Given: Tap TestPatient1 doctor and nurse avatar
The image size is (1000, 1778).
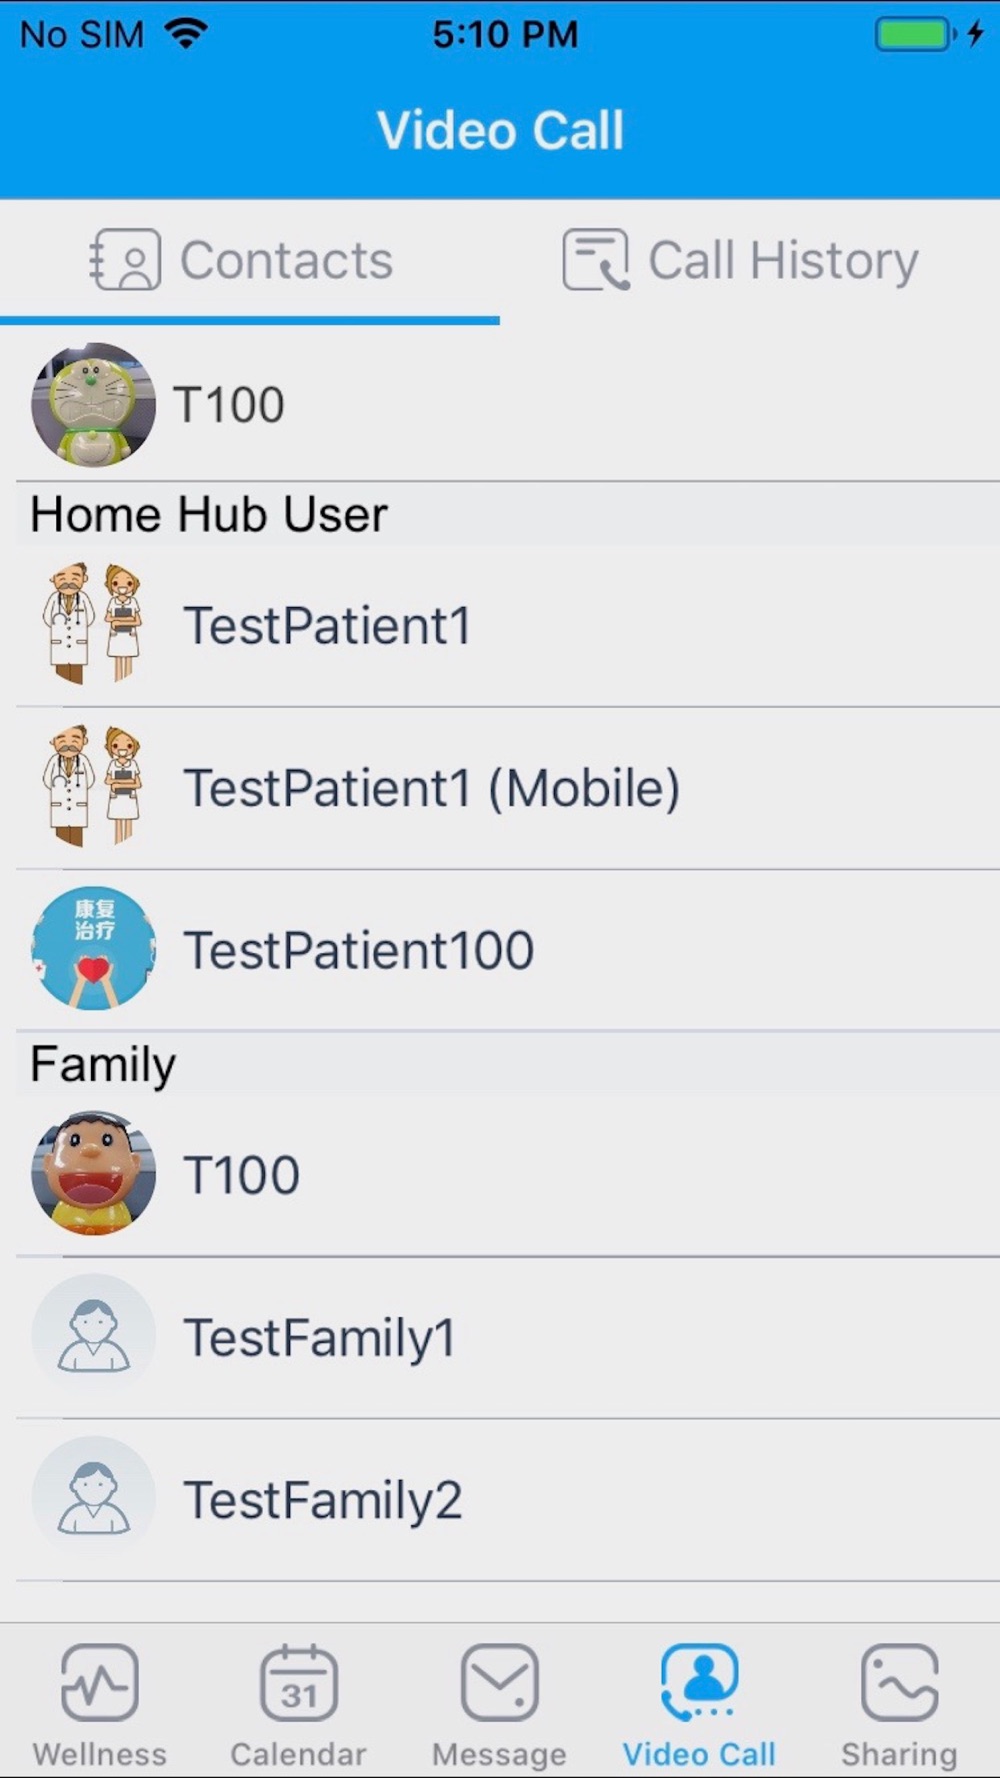Looking at the screenshot, I should click(x=93, y=624).
